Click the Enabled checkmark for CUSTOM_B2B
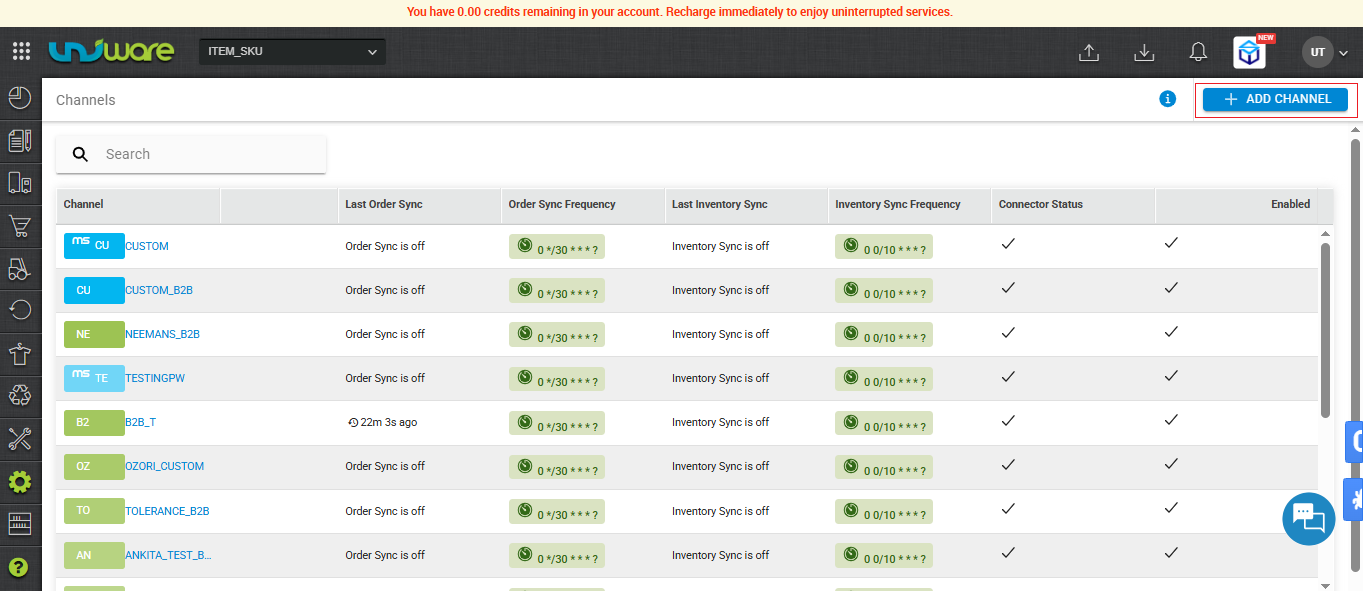This screenshot has height=591, width=1363. pyautogui.click(x=1171, y=287)
